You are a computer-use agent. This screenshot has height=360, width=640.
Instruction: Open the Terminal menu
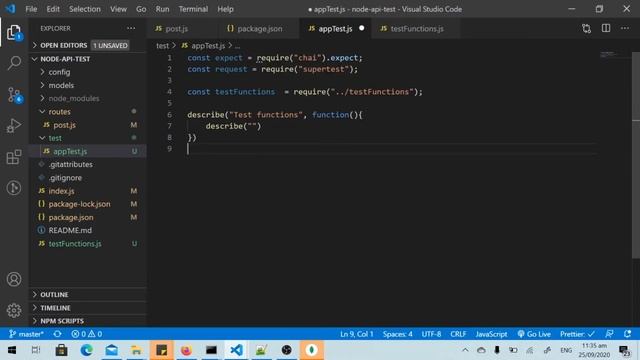193,9
